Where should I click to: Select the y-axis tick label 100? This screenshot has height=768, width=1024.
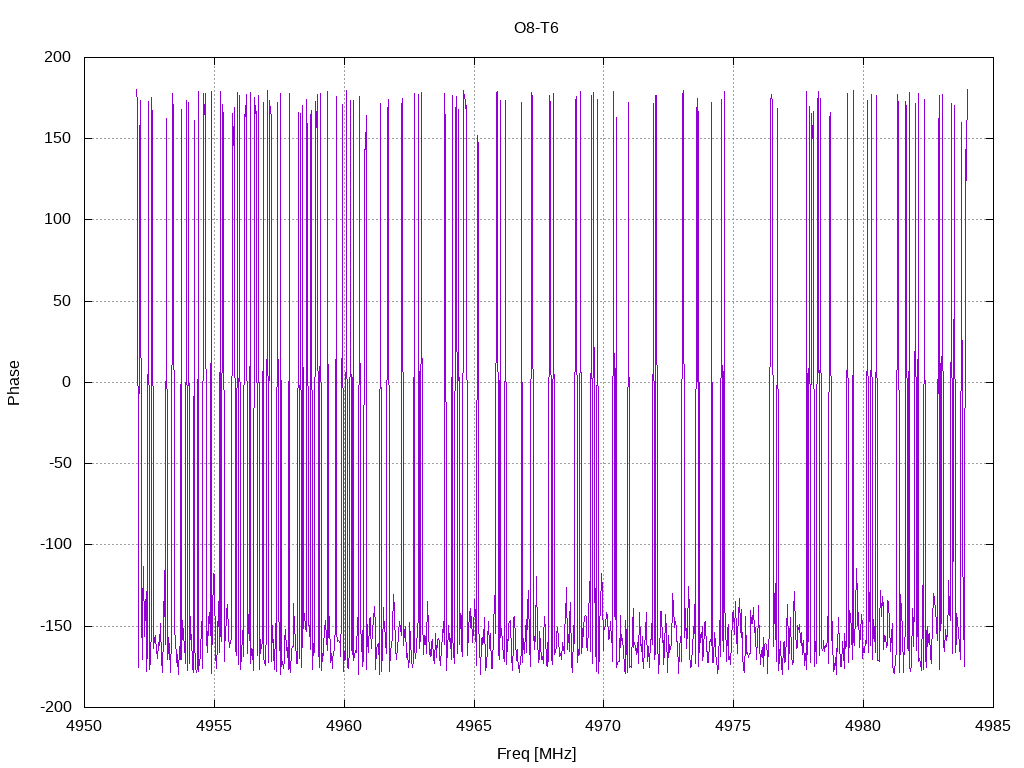tap(57, 219)
